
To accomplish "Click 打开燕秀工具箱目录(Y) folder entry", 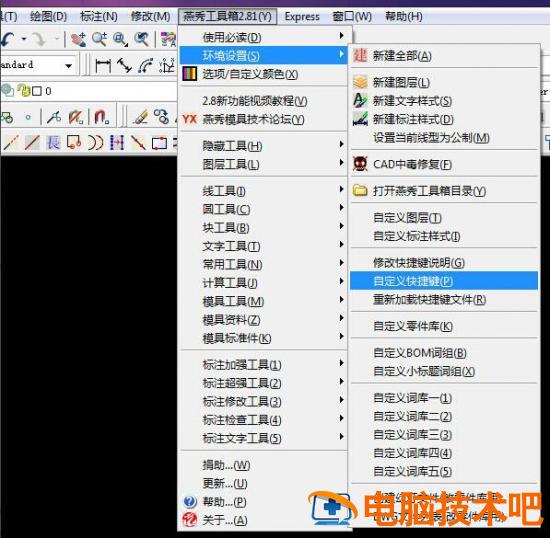I will [444, 191].
